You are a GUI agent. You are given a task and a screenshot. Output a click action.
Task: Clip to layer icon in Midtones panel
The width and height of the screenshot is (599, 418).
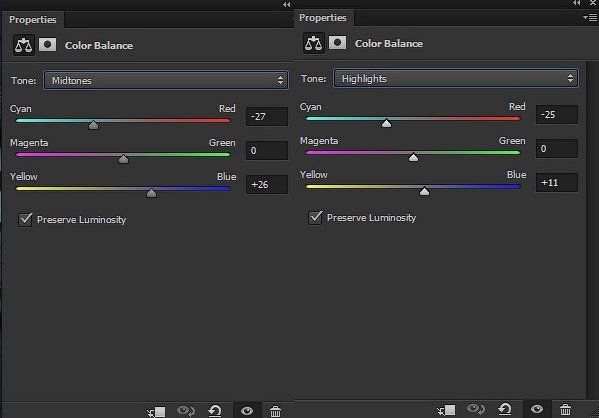click(x=157, y=411)
